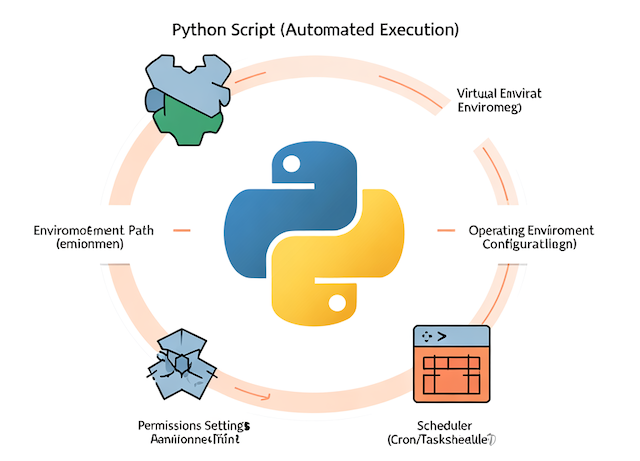
Task: Open the 'Operating Enviroment' label
Action: coord(530,229)
